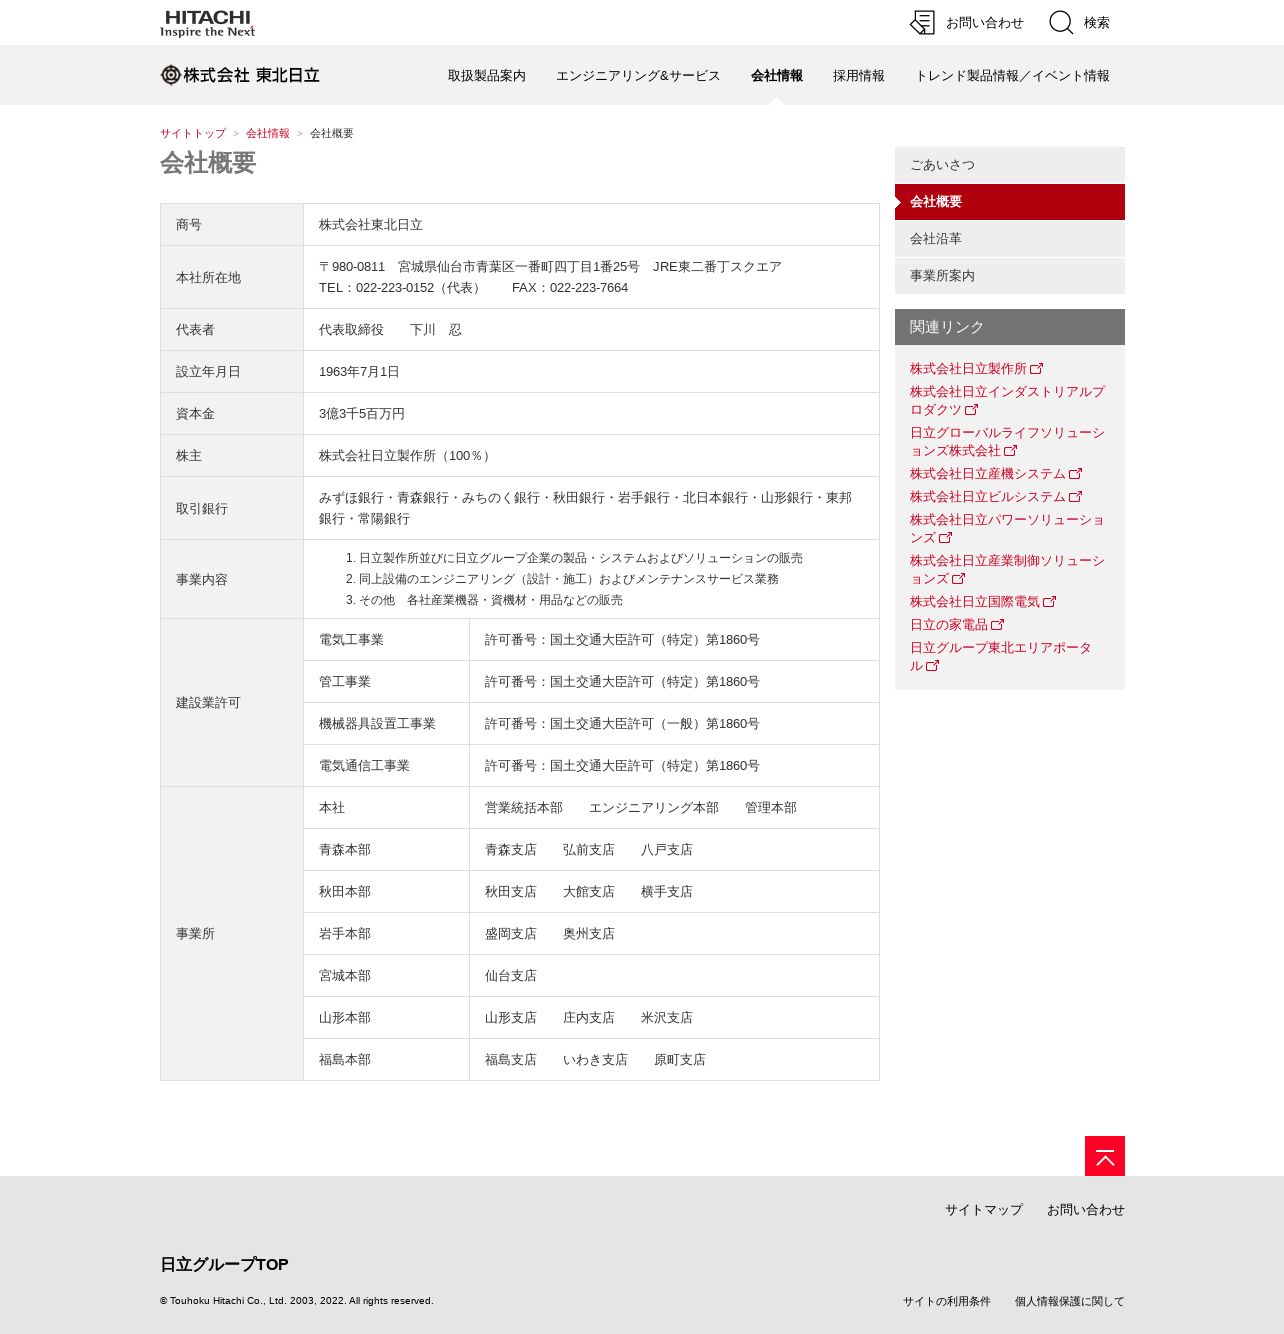The image size is (1284, 1334).
Task: Open the エンジニアリング&サービス menu item
Action: pos(638,76)
